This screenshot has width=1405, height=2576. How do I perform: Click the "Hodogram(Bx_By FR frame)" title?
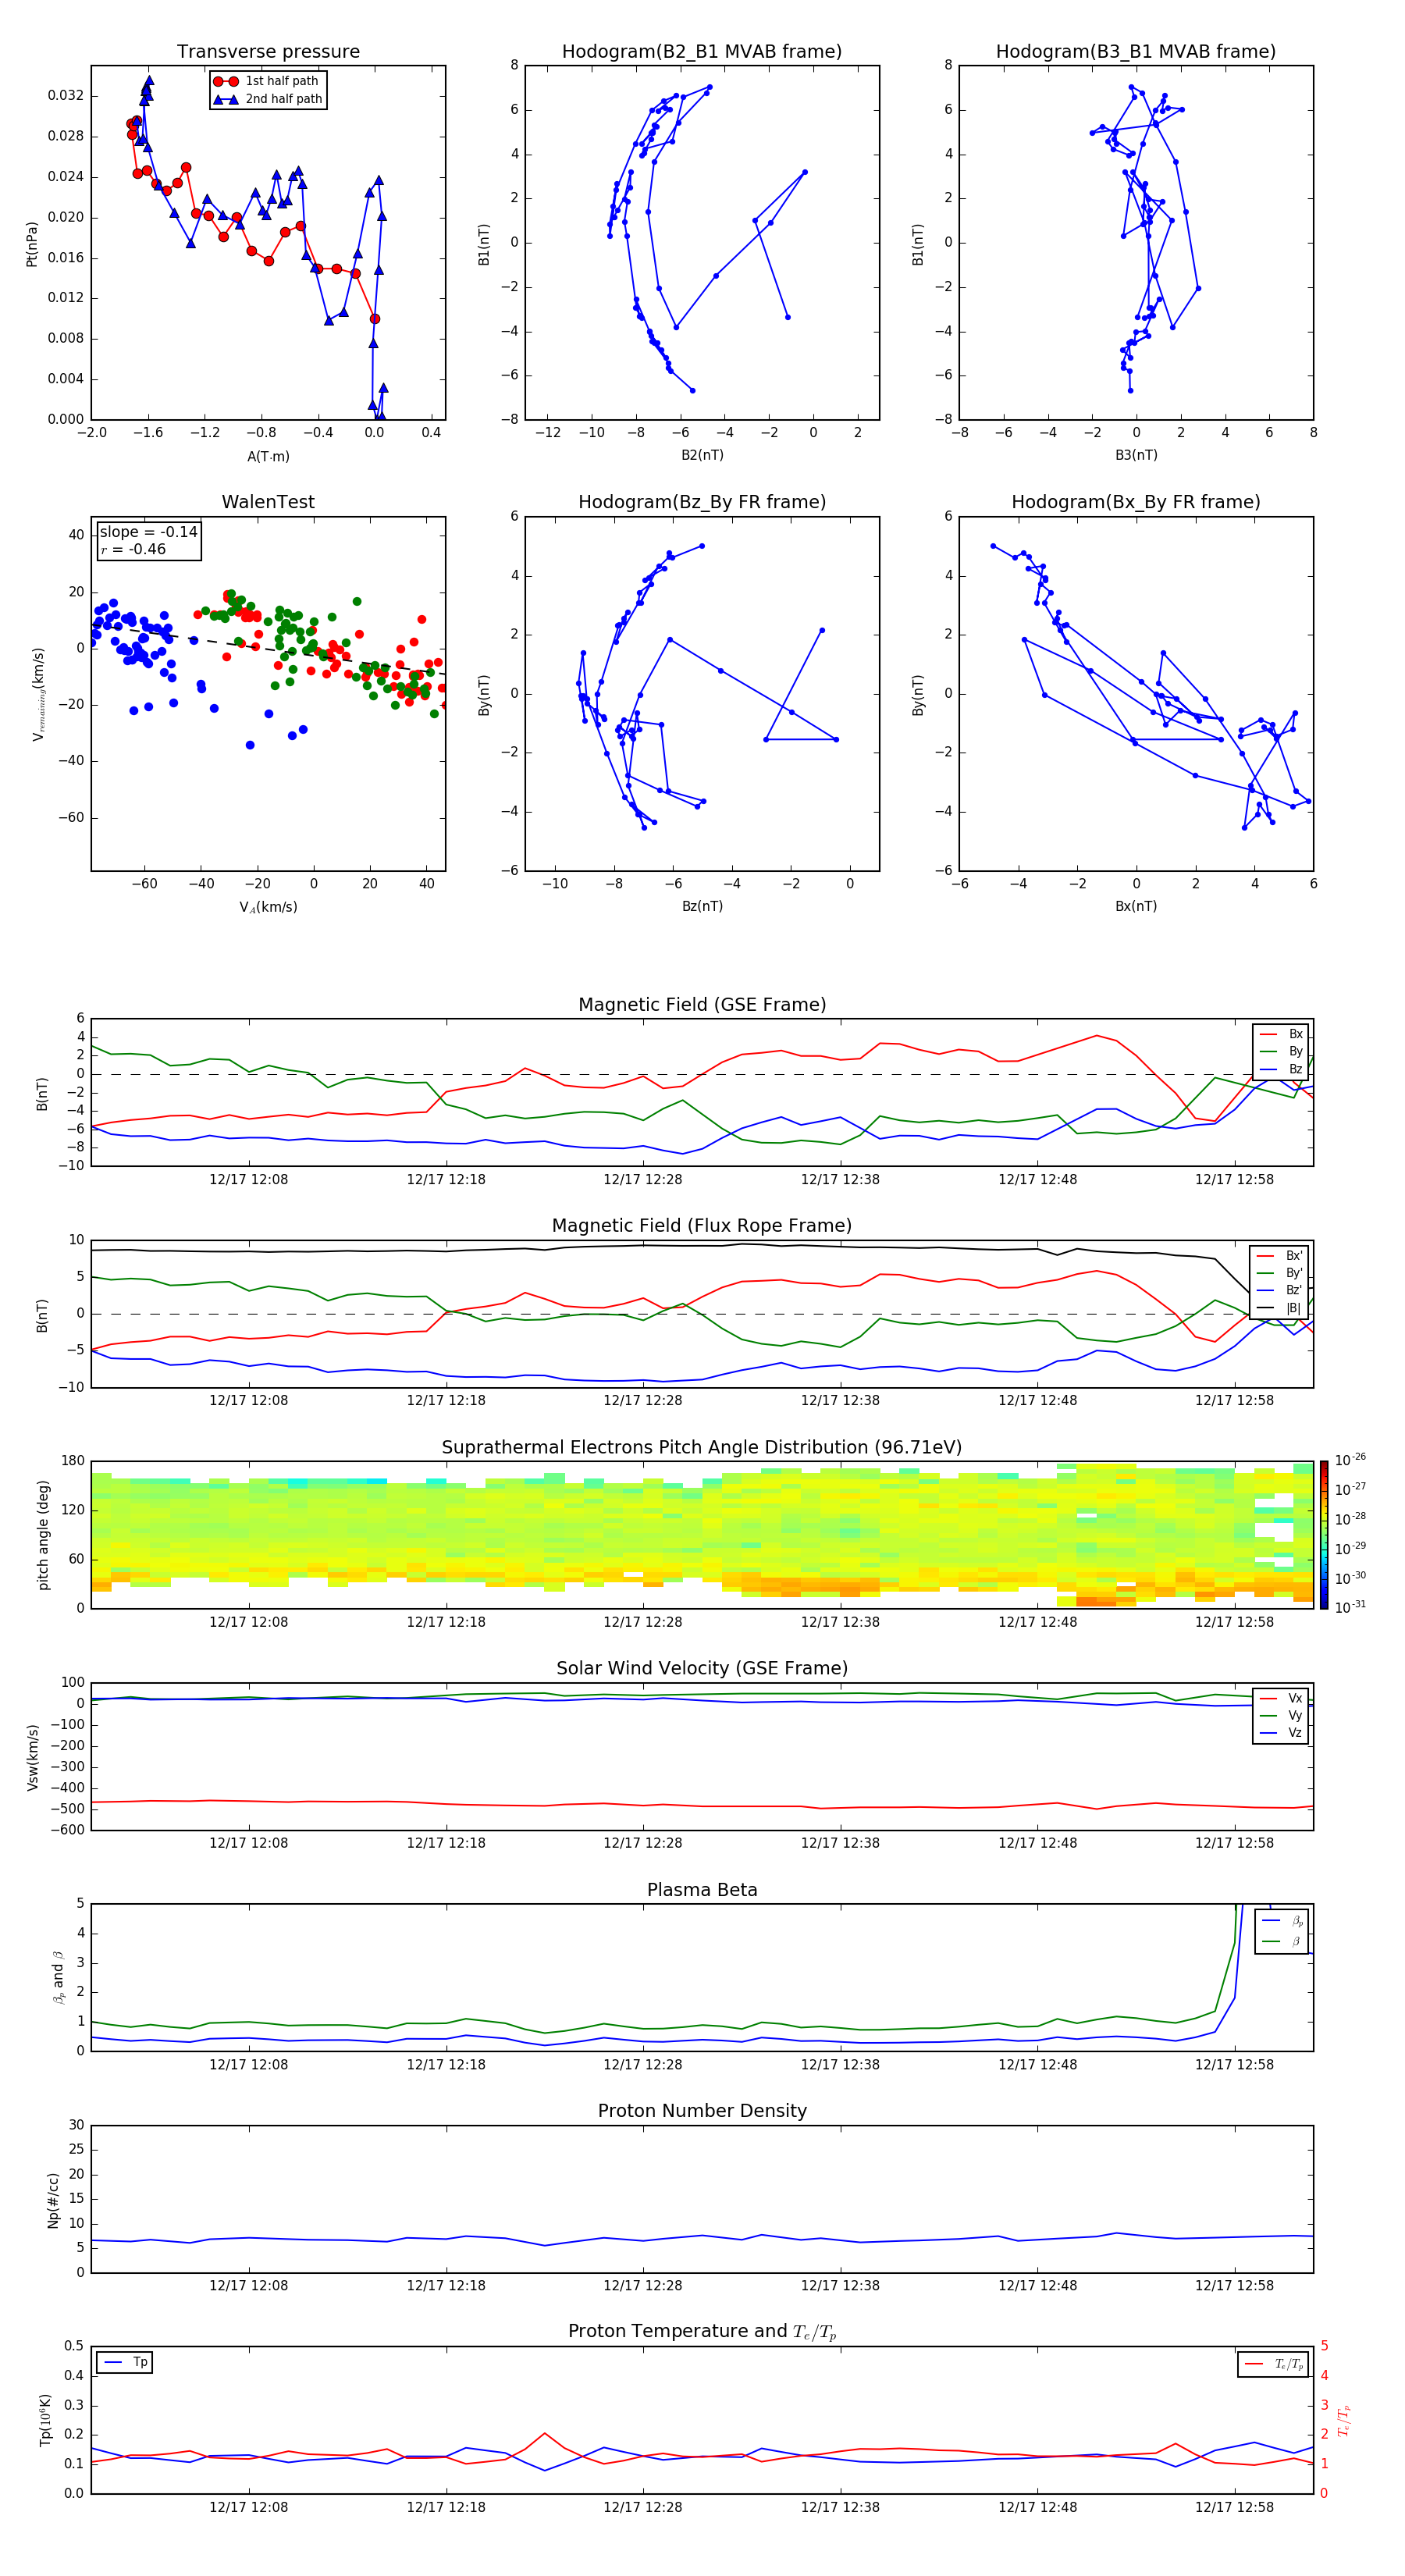1136,502
